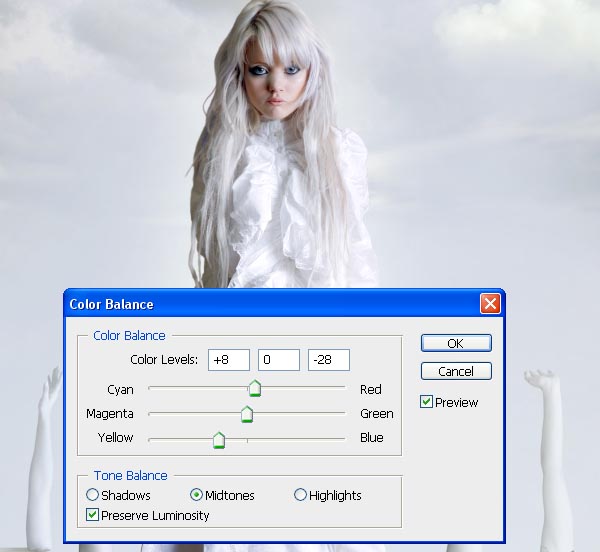Image resolution: width=600 pixels, height=552 pixels.
Task: Click the Blue label
Action: (x=371, y=437)
